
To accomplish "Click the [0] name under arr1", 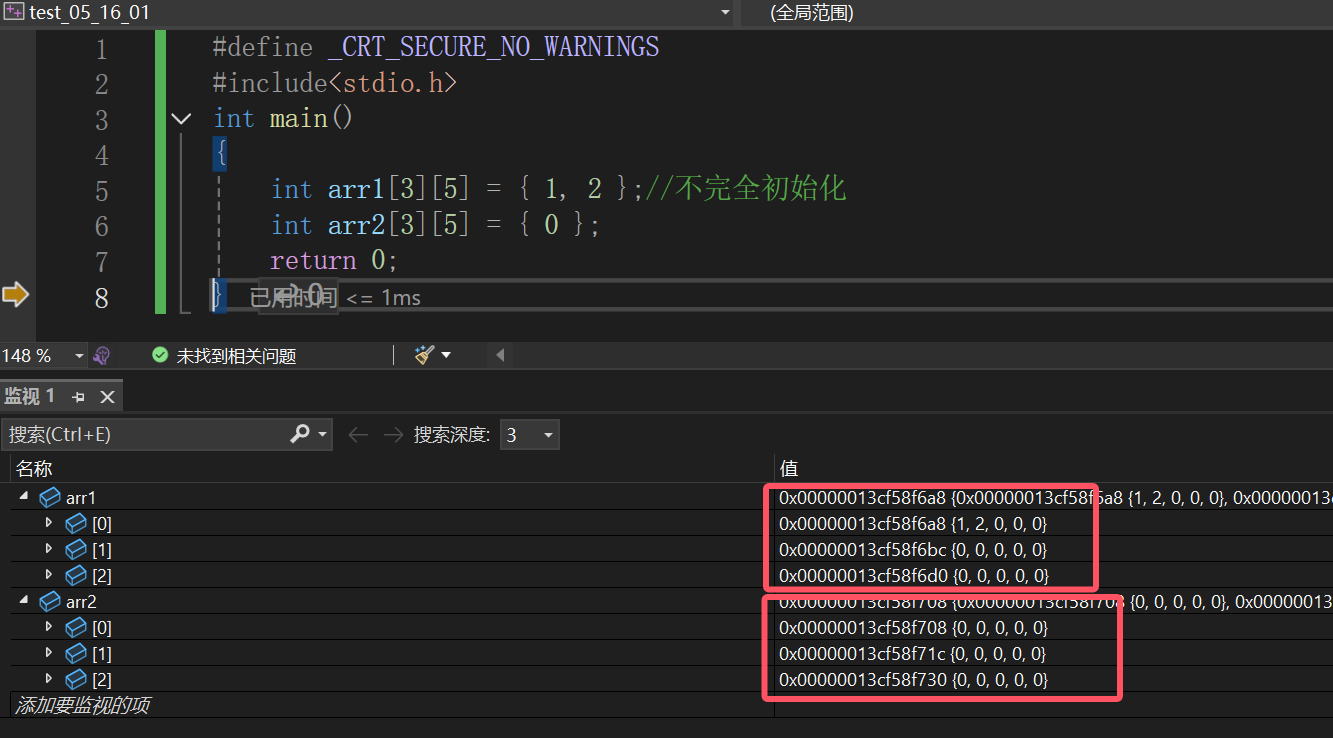I will pyautogui.click(x=102, y=523).
